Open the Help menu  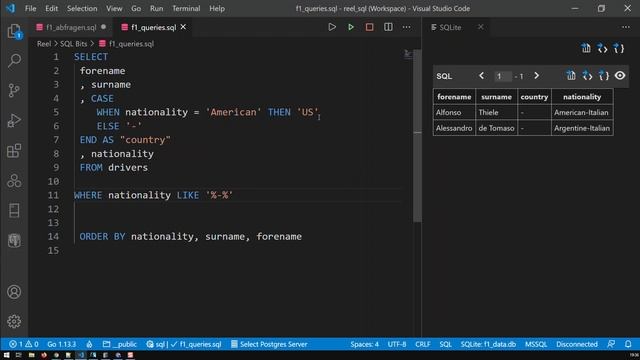[x=217, y=8]
